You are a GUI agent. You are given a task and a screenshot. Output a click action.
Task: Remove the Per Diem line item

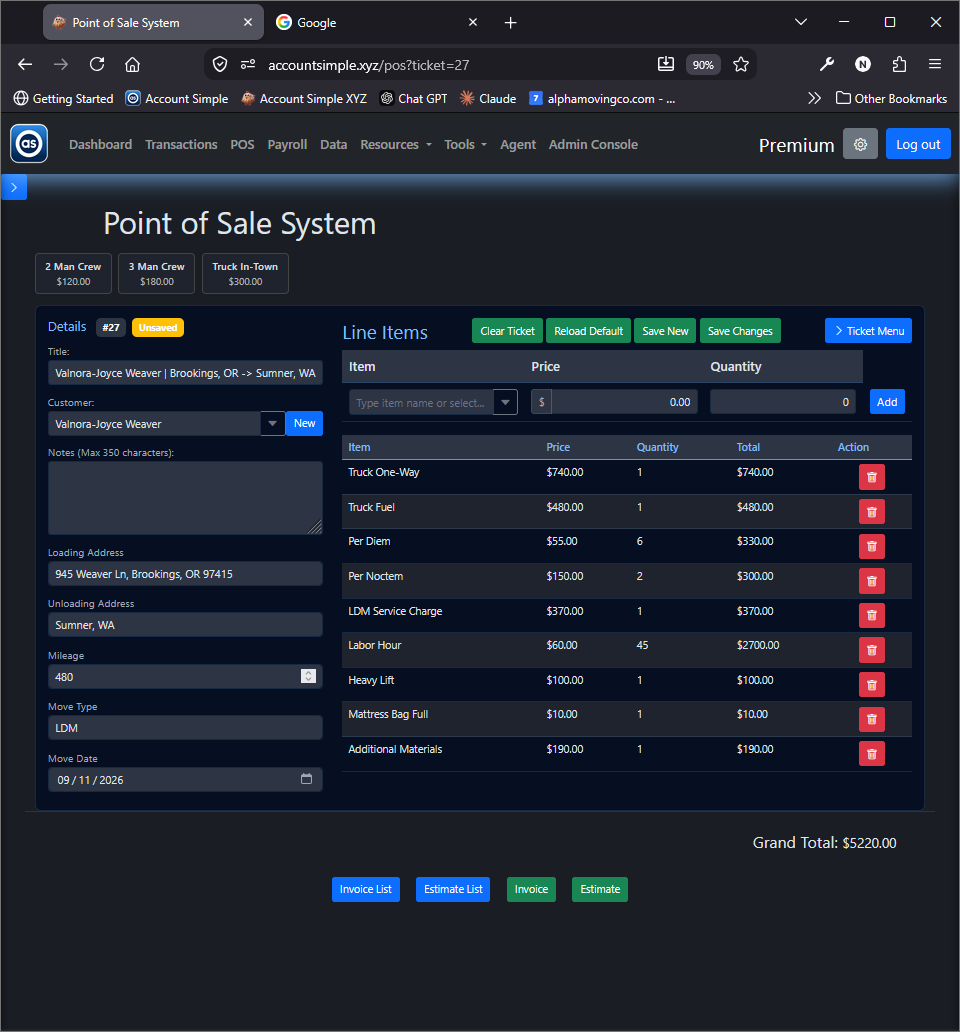(871, 546)
